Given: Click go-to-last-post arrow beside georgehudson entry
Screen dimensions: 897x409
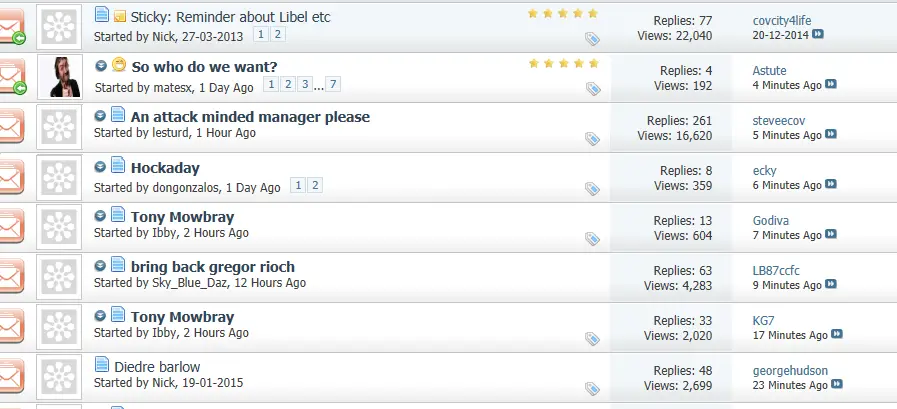Looking at the screenshot, I should [836, 384].
